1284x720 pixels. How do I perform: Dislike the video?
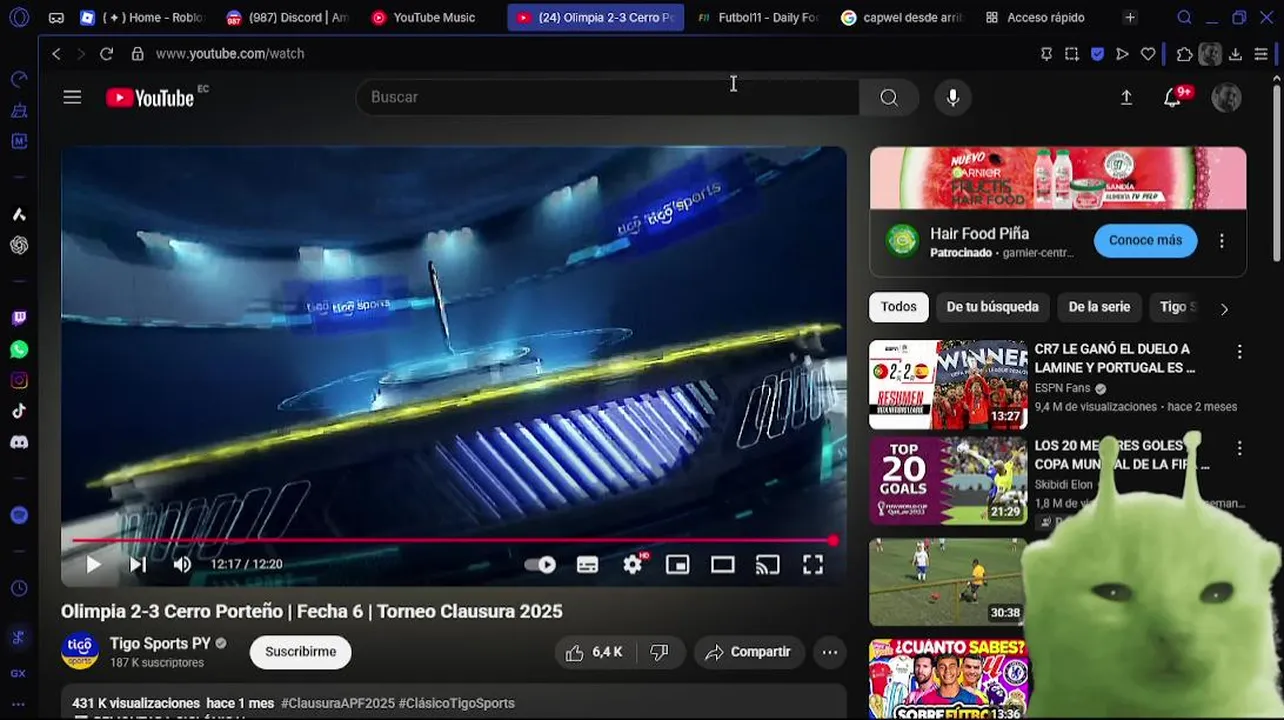[659, 652]
